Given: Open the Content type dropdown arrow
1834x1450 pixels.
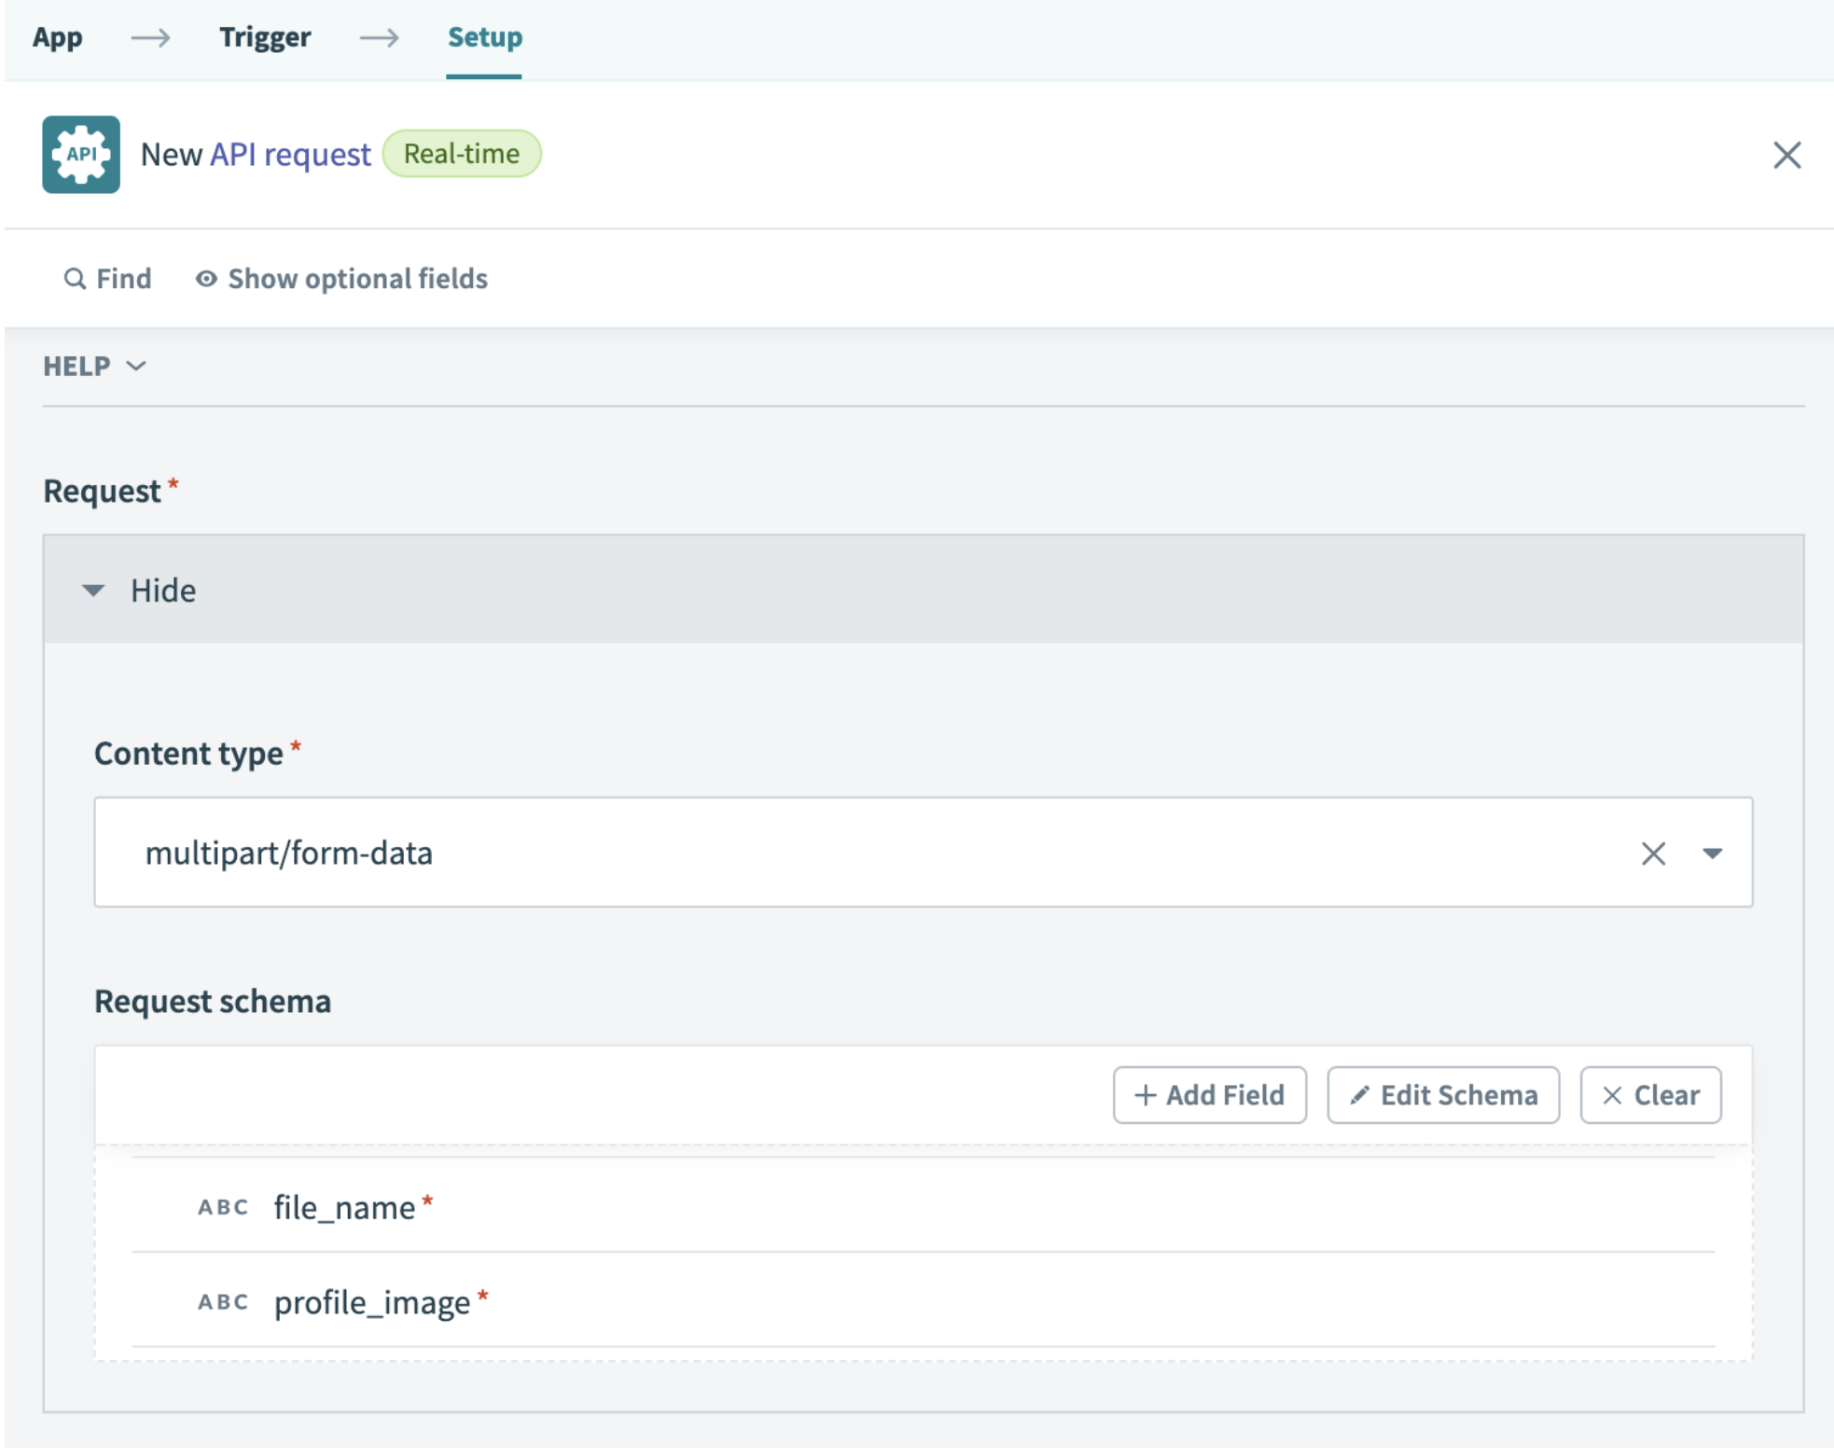Looking at the screenshot, I should click(1712, 853).
